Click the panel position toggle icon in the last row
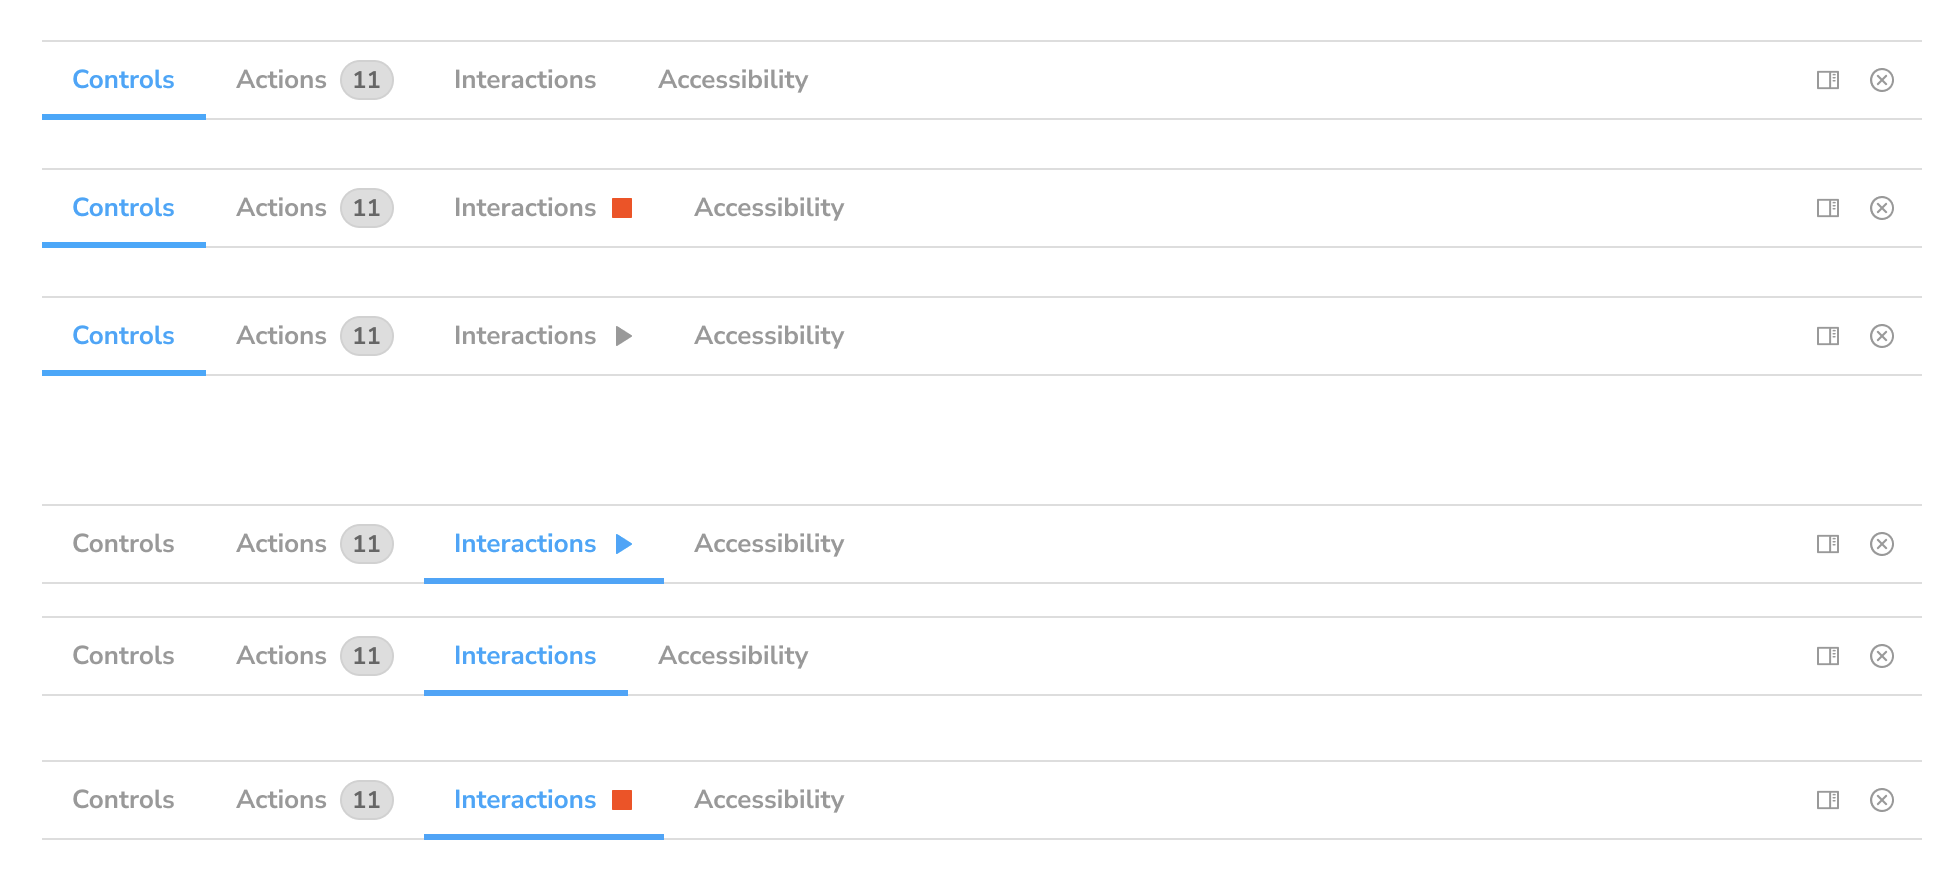Screen dimensions: 1958x888 [x=1828, y=800]
